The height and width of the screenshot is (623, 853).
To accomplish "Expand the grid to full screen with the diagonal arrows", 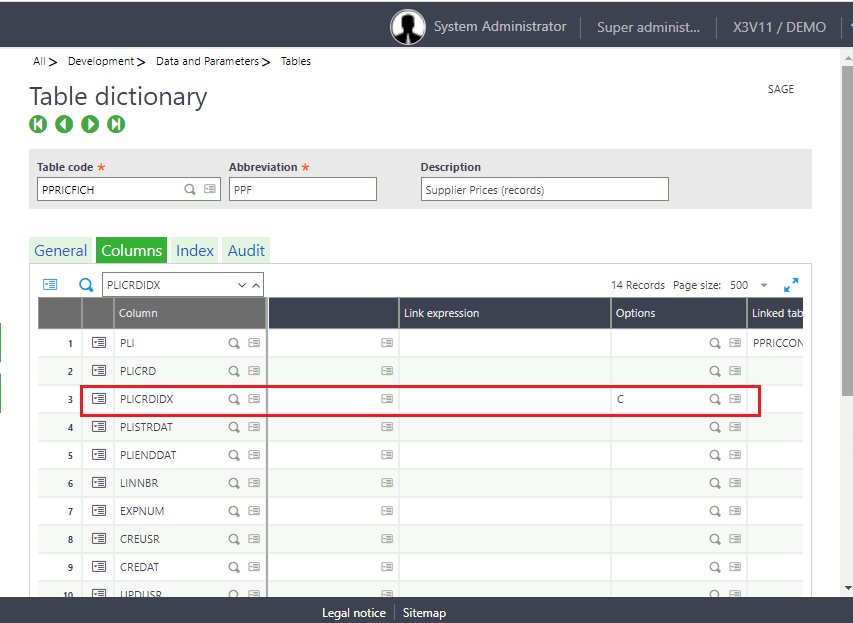I will (791, 284).
